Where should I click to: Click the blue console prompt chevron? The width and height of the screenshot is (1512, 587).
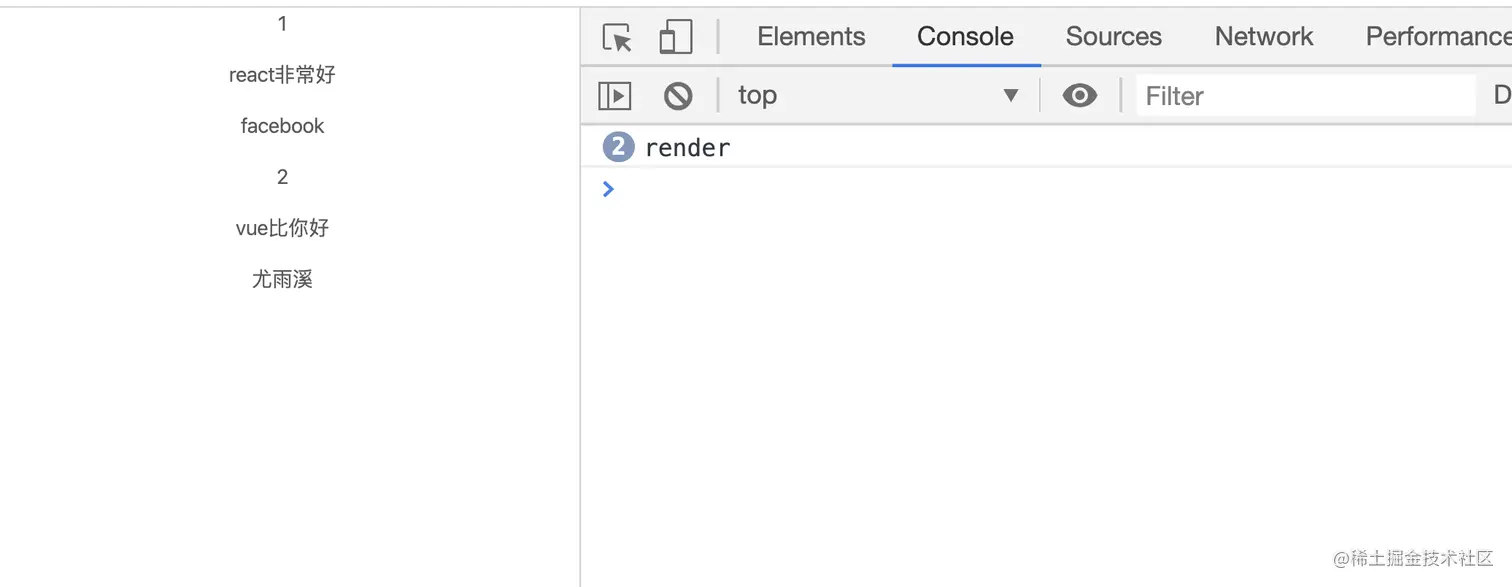[608, 188]
